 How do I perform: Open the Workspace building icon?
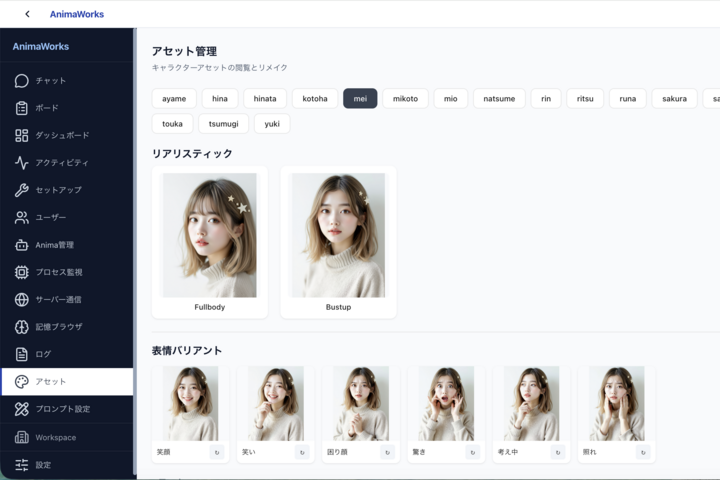(x=22, y=437)
